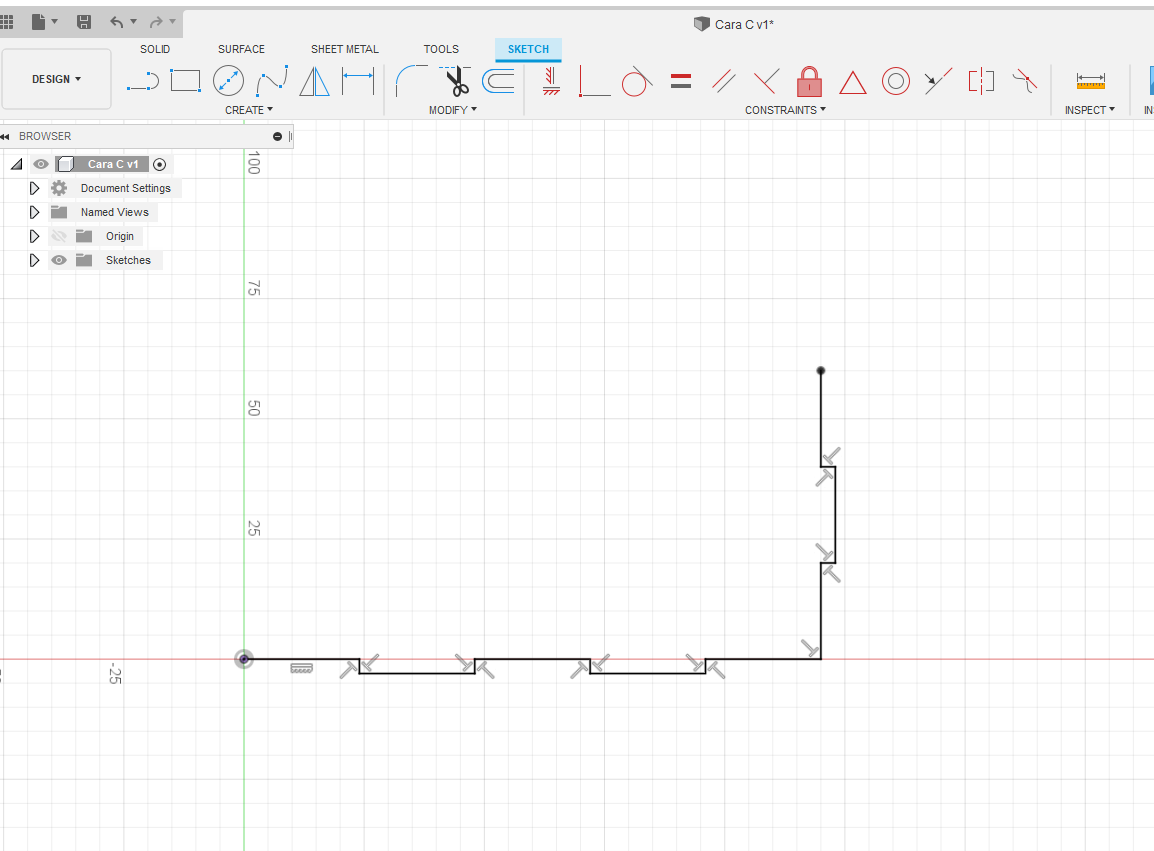The width and height of the screenshot is (1154, 851).
Task: Click the Measure ruler icon
Action: (x=1090, y=81)
